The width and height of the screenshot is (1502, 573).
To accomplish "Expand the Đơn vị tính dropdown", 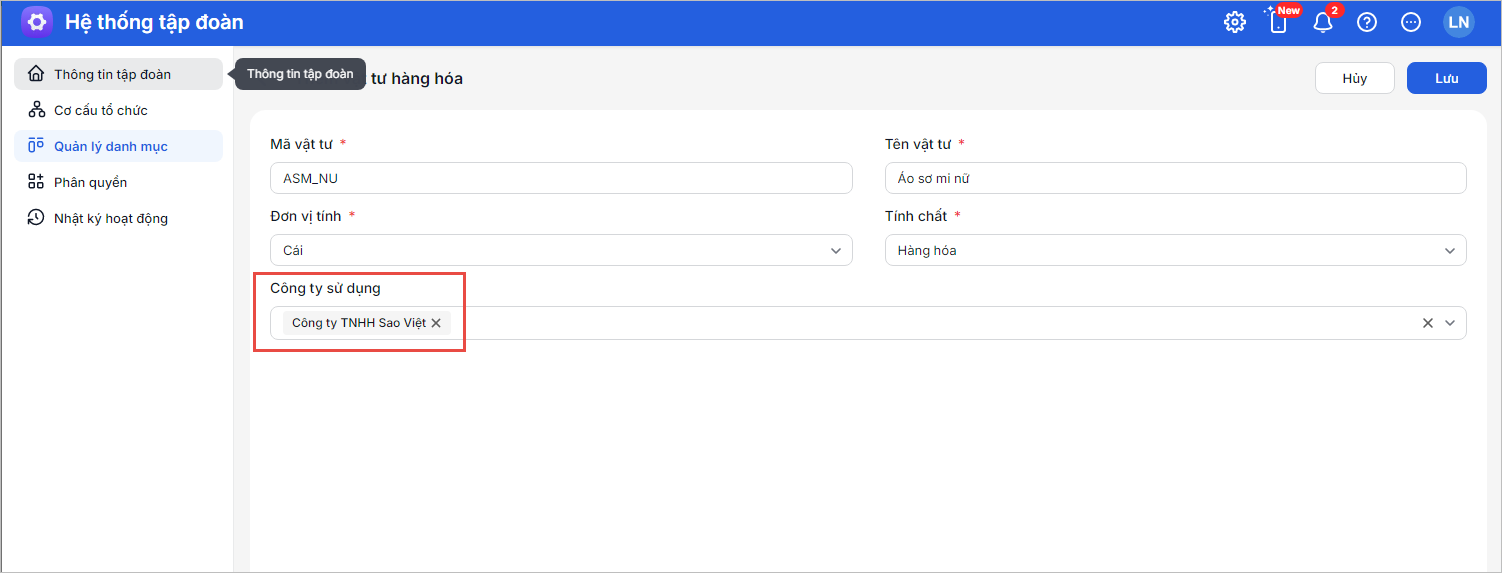I will coord(836,251).
